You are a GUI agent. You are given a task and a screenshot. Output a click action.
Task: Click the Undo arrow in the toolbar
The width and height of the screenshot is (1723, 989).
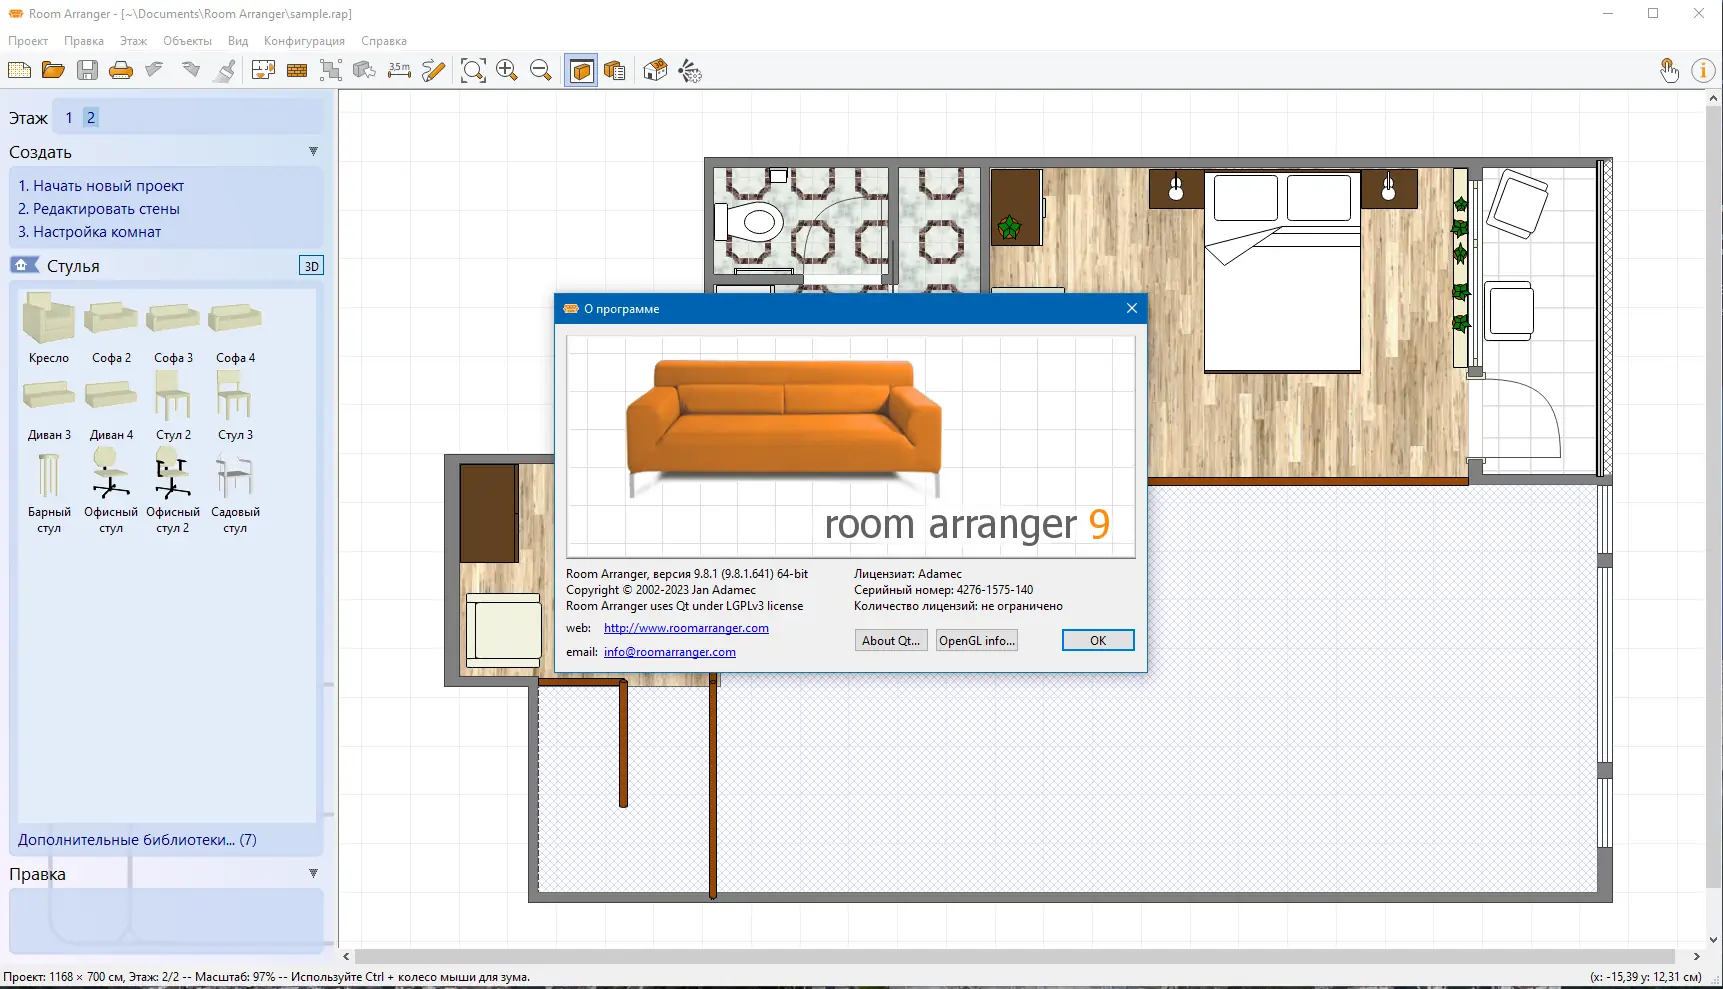(x=155, y=70)
